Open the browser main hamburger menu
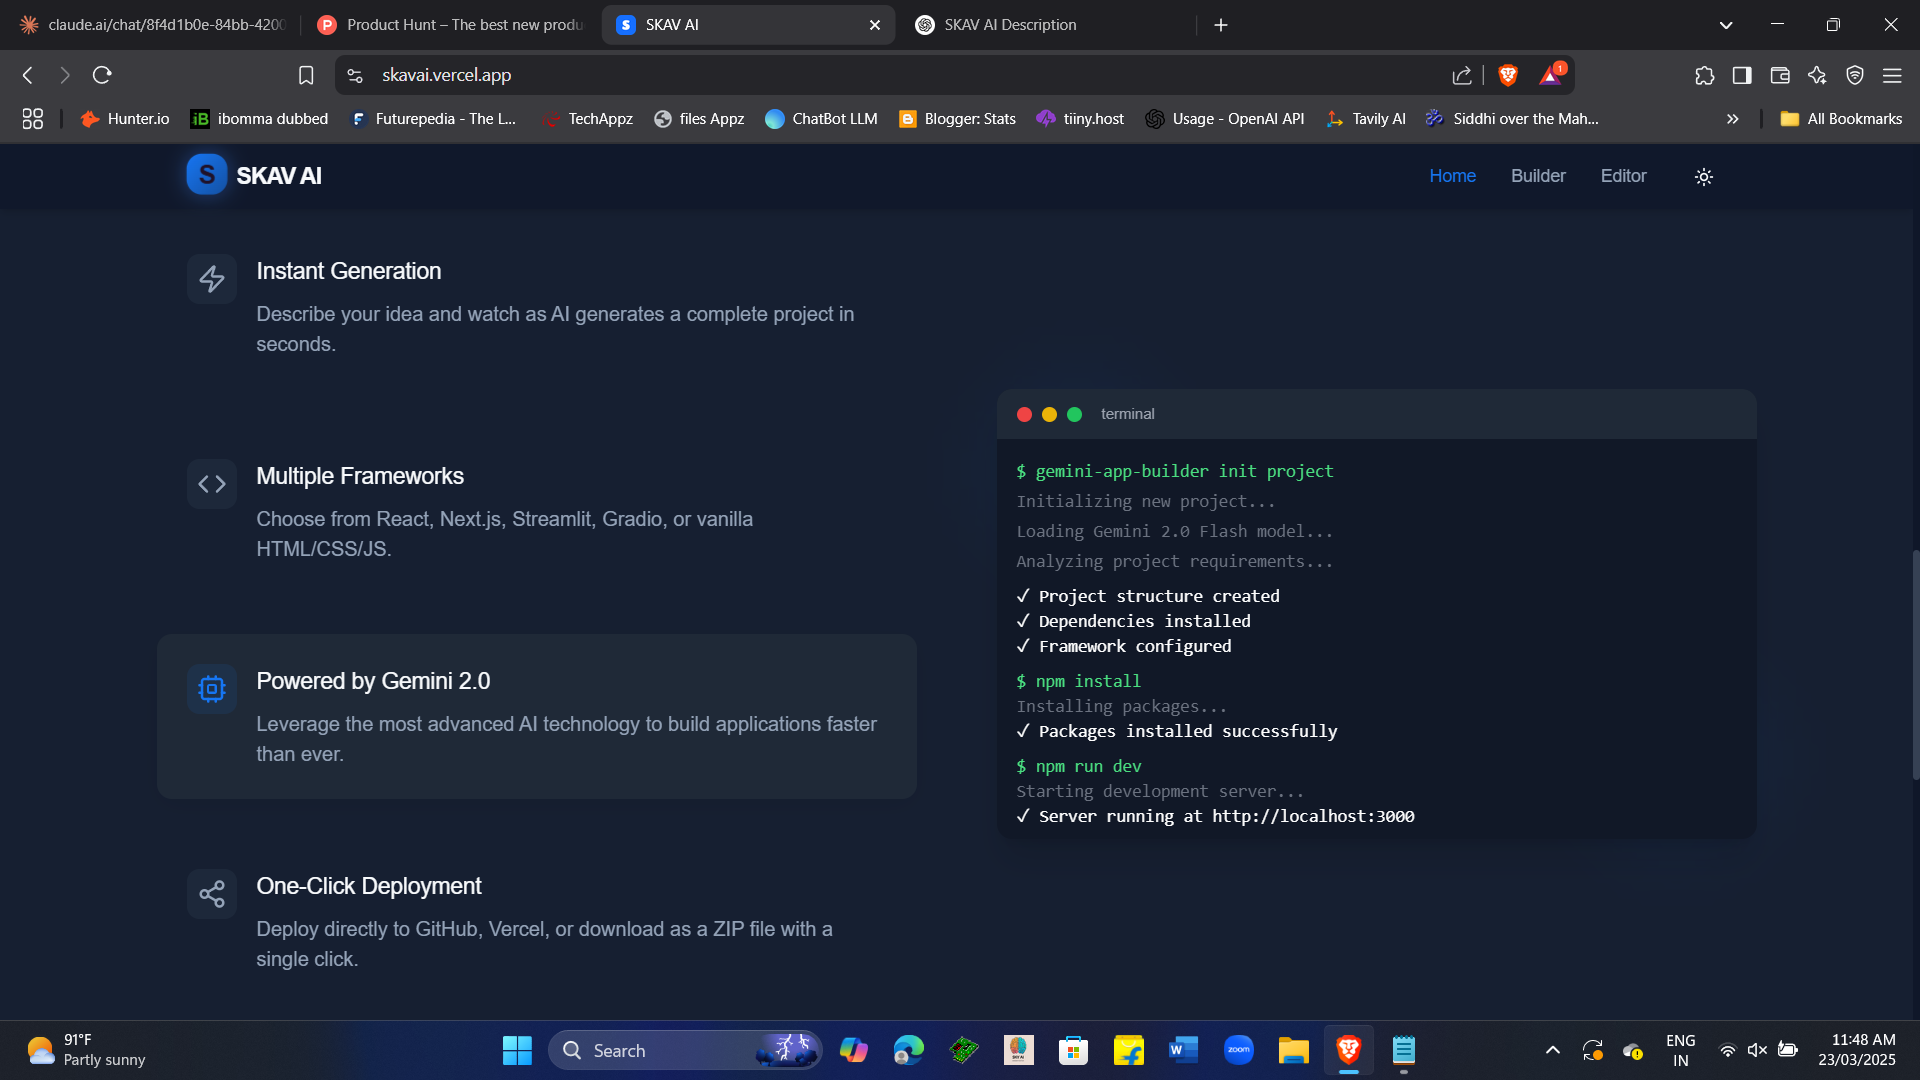The image size is (1920, 1080). 1892,75
